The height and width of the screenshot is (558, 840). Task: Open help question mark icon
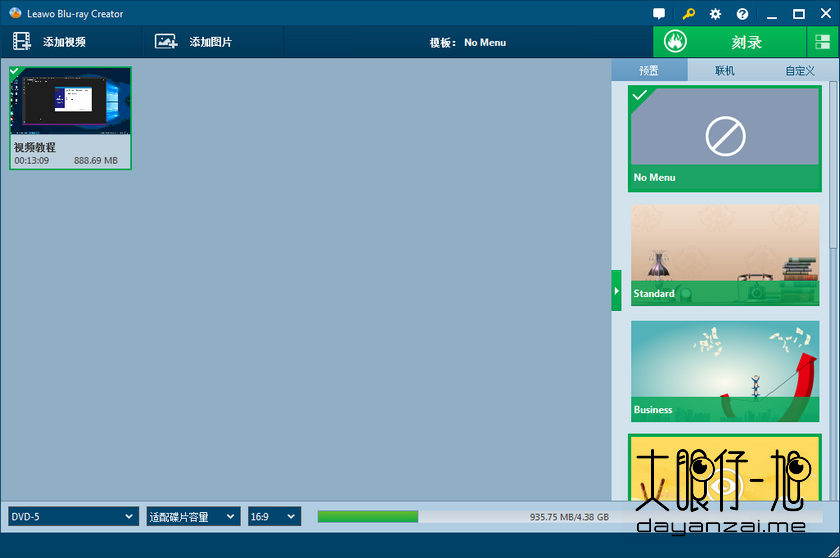pos(742,14)
